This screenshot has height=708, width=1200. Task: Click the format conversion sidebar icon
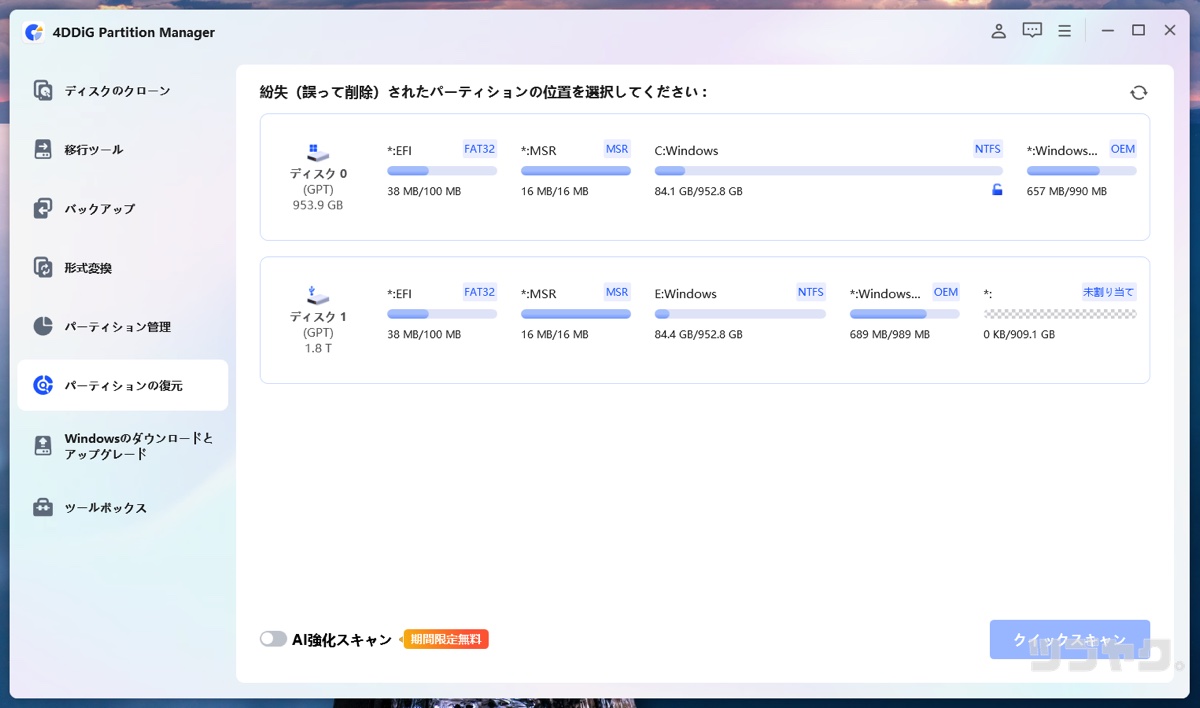[43, 268]
